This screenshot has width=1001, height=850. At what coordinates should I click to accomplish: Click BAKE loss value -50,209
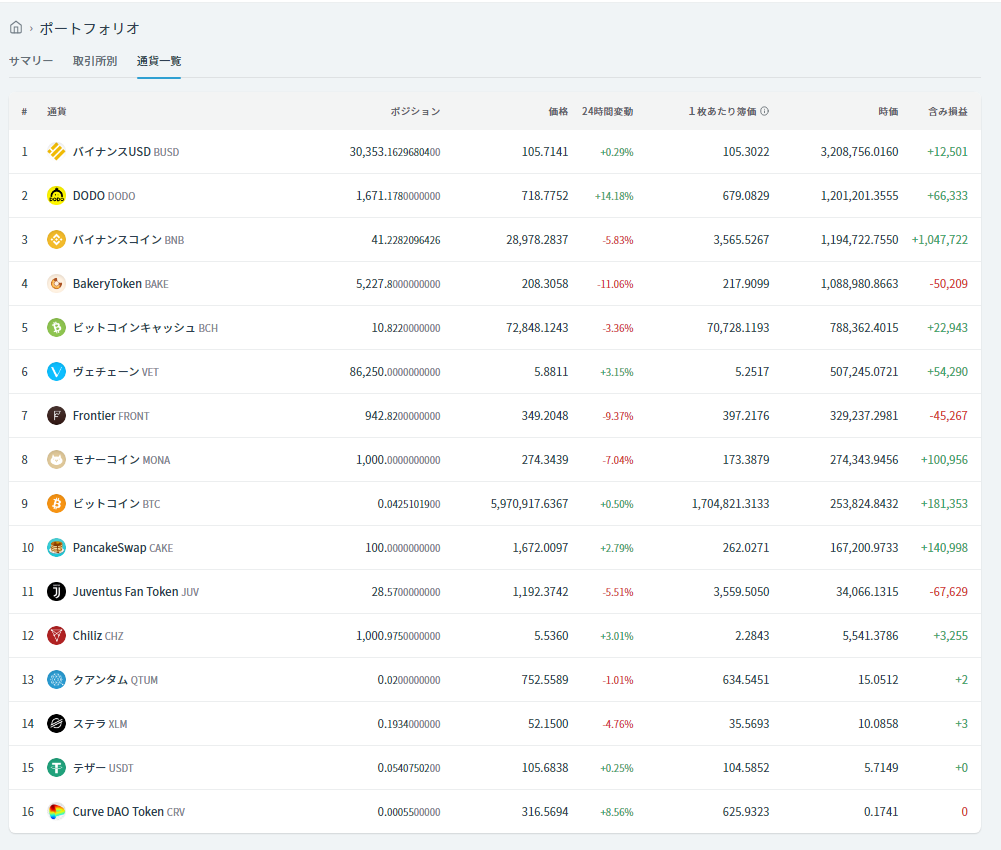[x=949, y=284]
